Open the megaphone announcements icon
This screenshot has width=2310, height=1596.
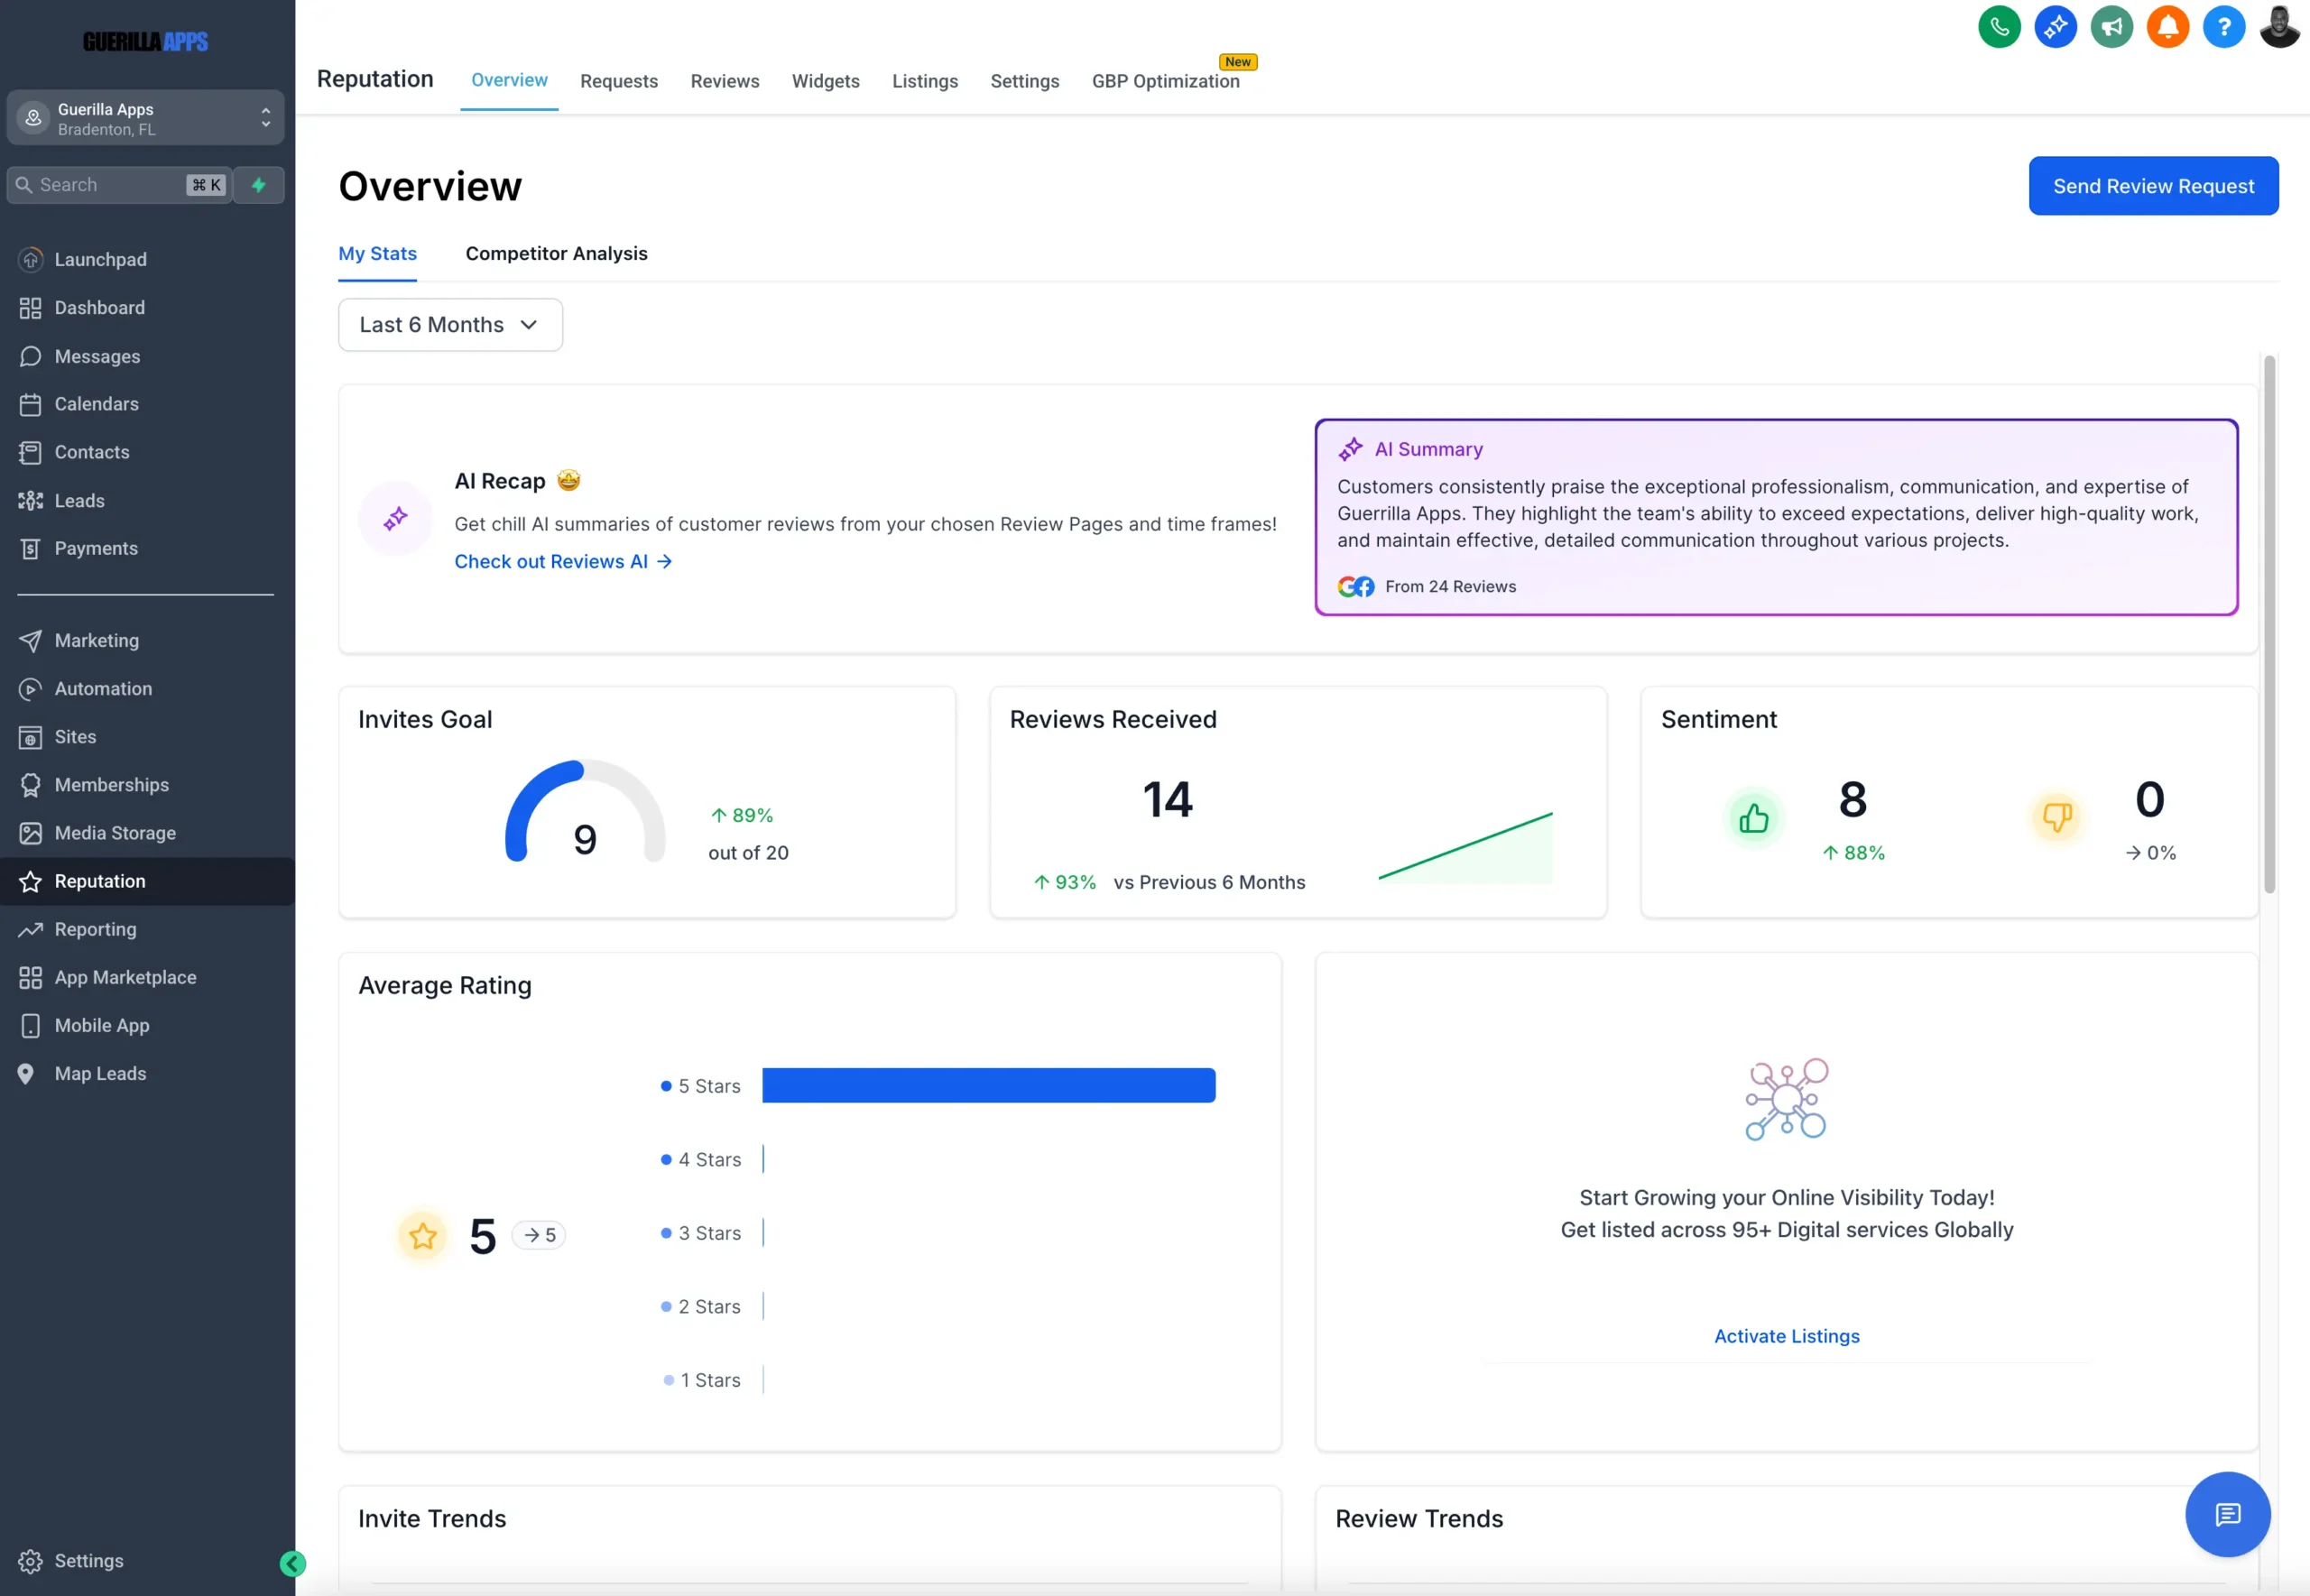(2111, 27)
